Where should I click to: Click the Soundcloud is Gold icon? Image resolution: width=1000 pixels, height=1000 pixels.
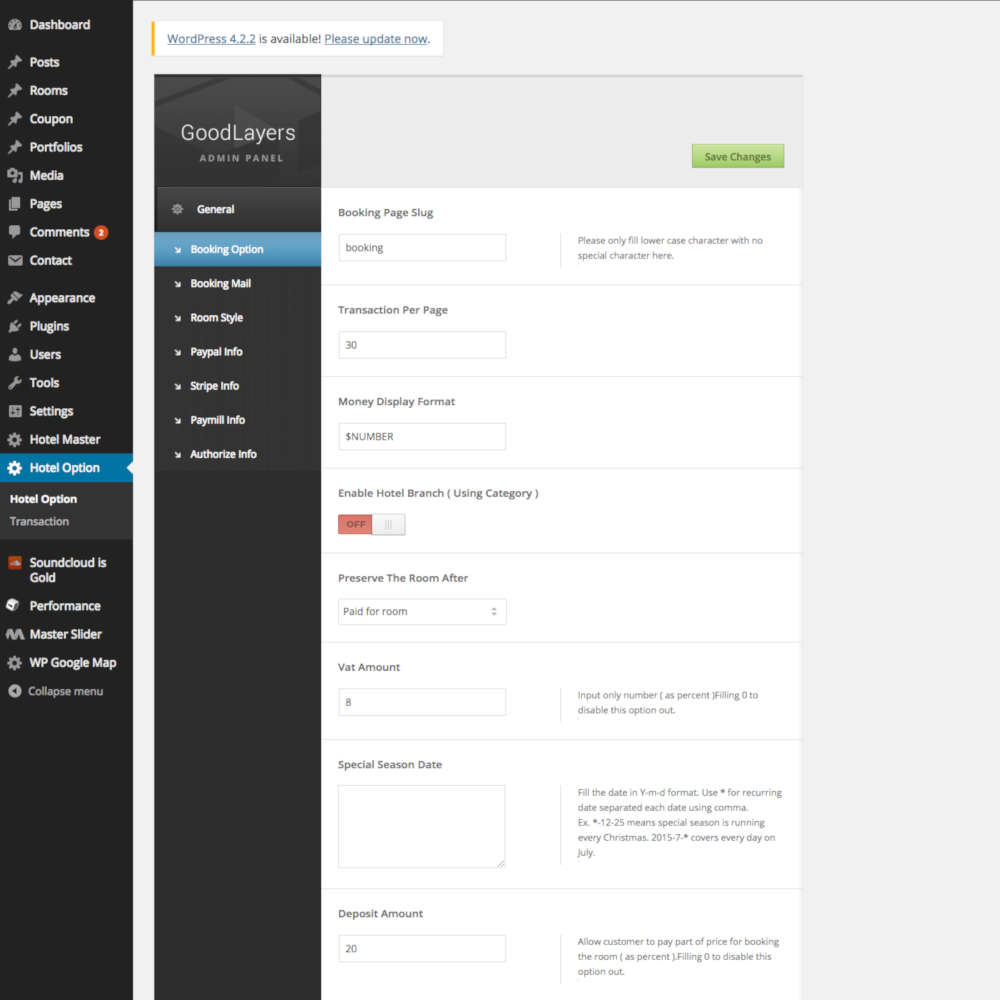(15, 562)
